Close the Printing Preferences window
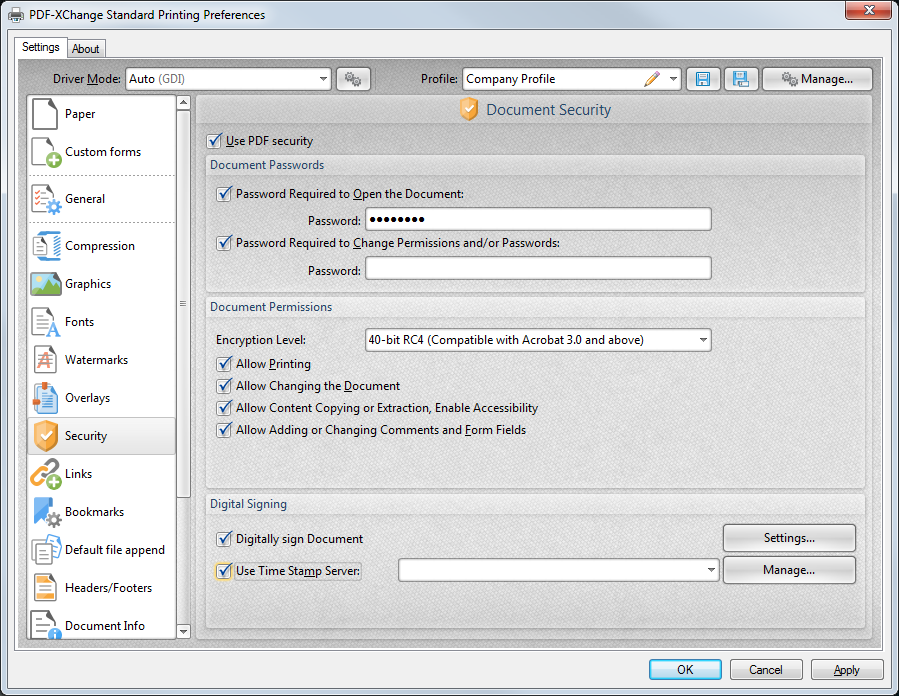The width and height of the screenshot is (899, 696). [869, 10]
